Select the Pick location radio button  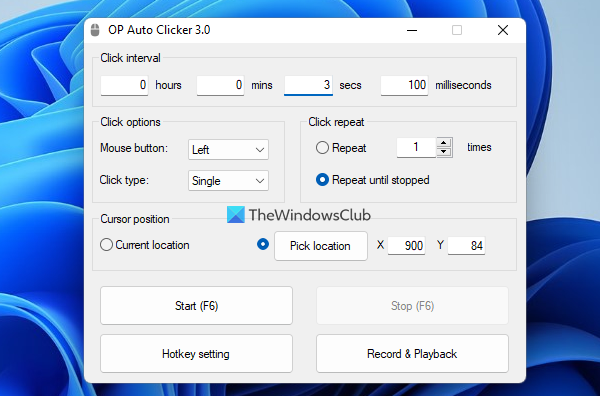(263, 244)
